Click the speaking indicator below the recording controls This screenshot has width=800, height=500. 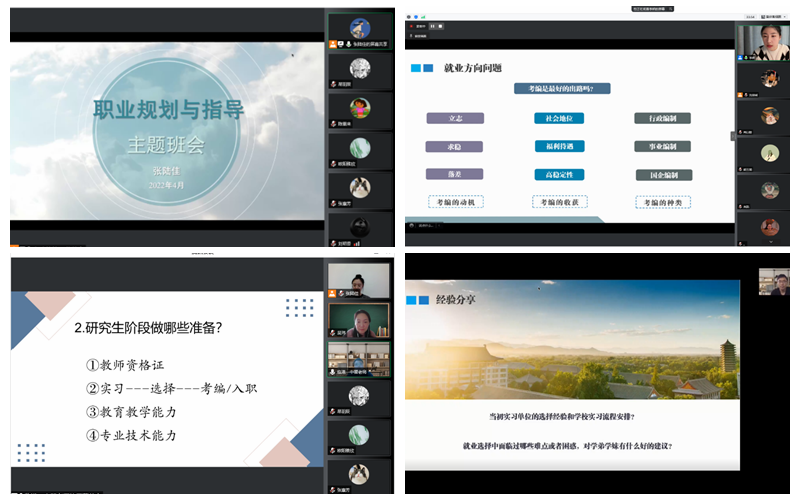pos(420,36)
